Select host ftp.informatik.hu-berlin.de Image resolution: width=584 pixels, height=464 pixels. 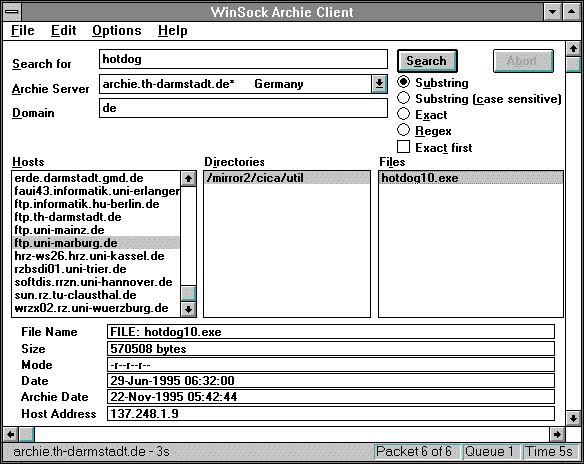(96, 204)
